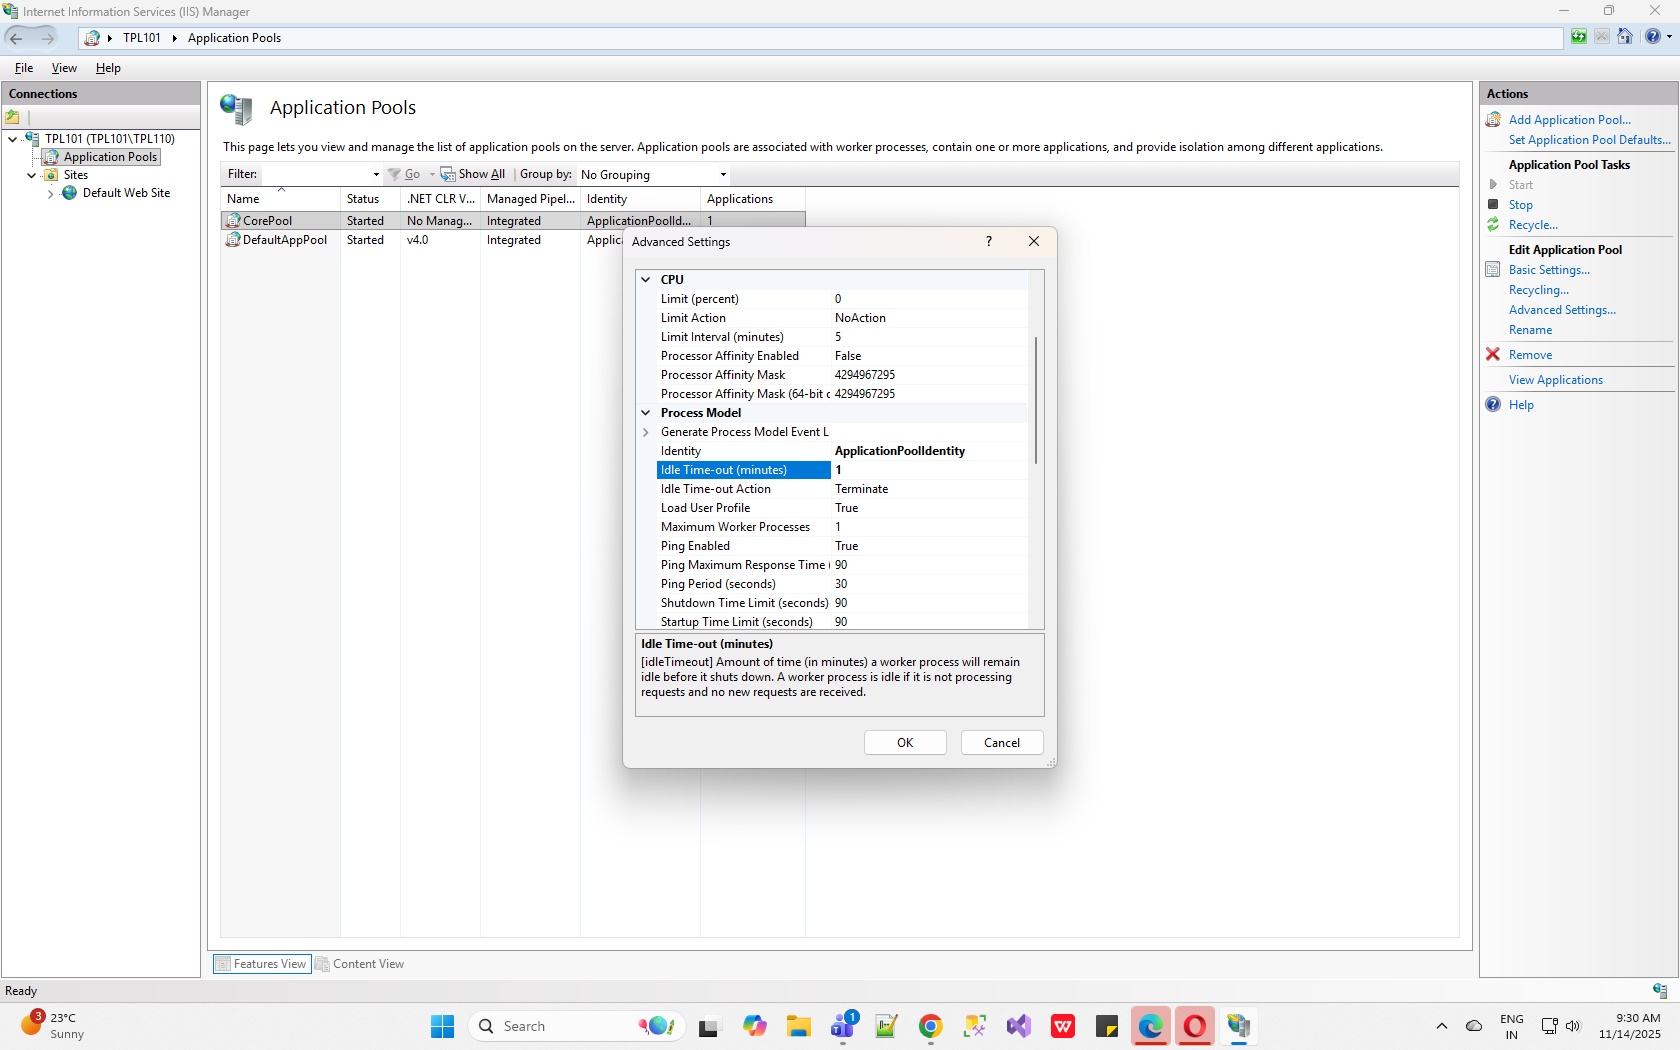This screenshot has width=1680, height=1050.
Task: Open the View menu
Action: click(64, 68)
